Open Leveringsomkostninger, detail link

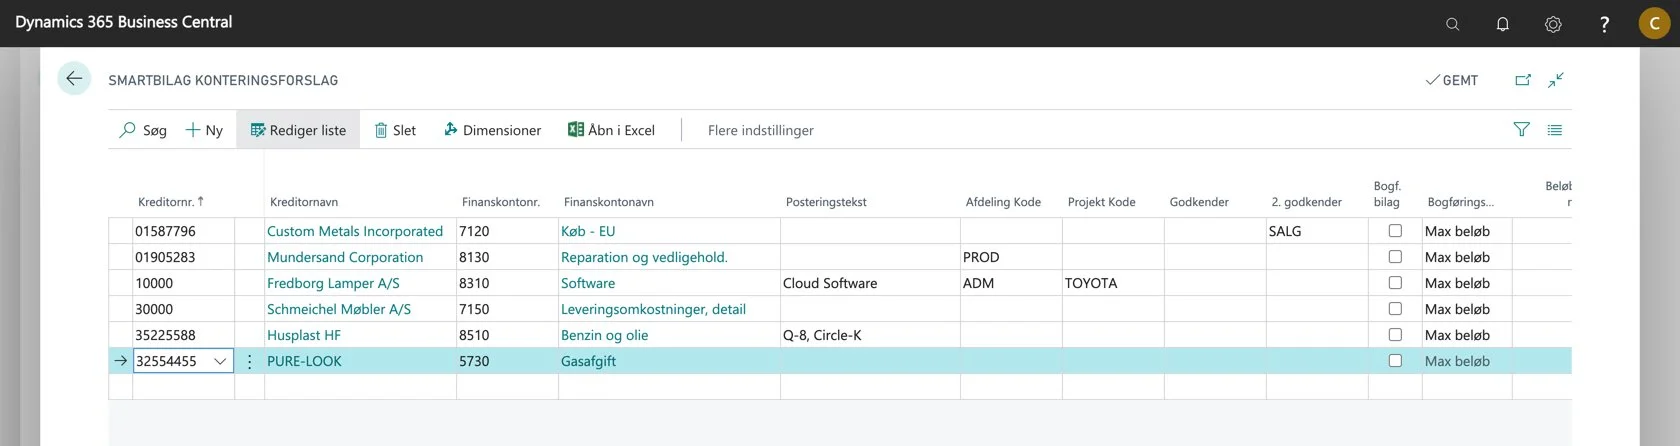tap(653, 309)
